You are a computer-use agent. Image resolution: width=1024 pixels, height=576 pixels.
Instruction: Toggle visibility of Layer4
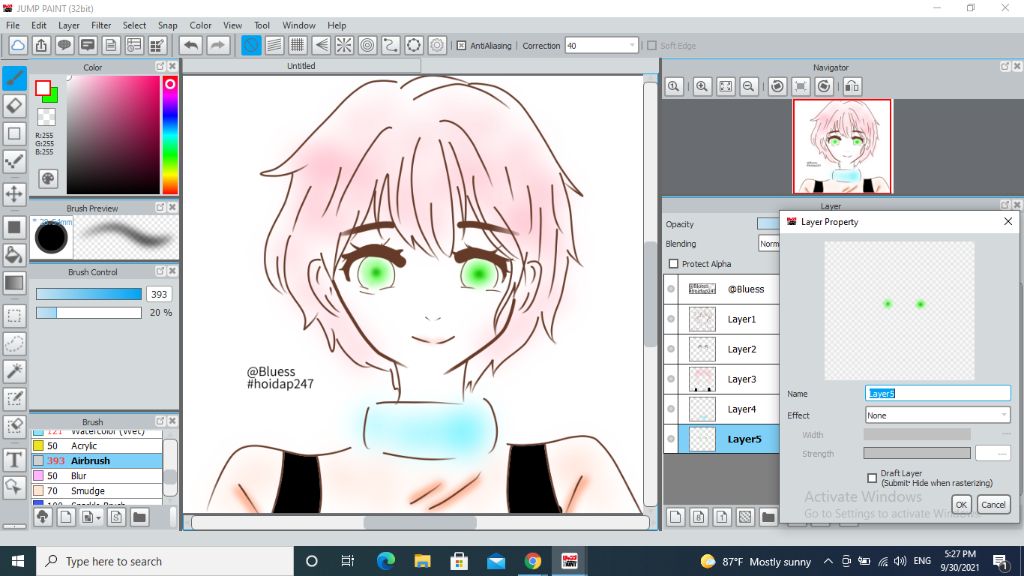coord(671,409)
